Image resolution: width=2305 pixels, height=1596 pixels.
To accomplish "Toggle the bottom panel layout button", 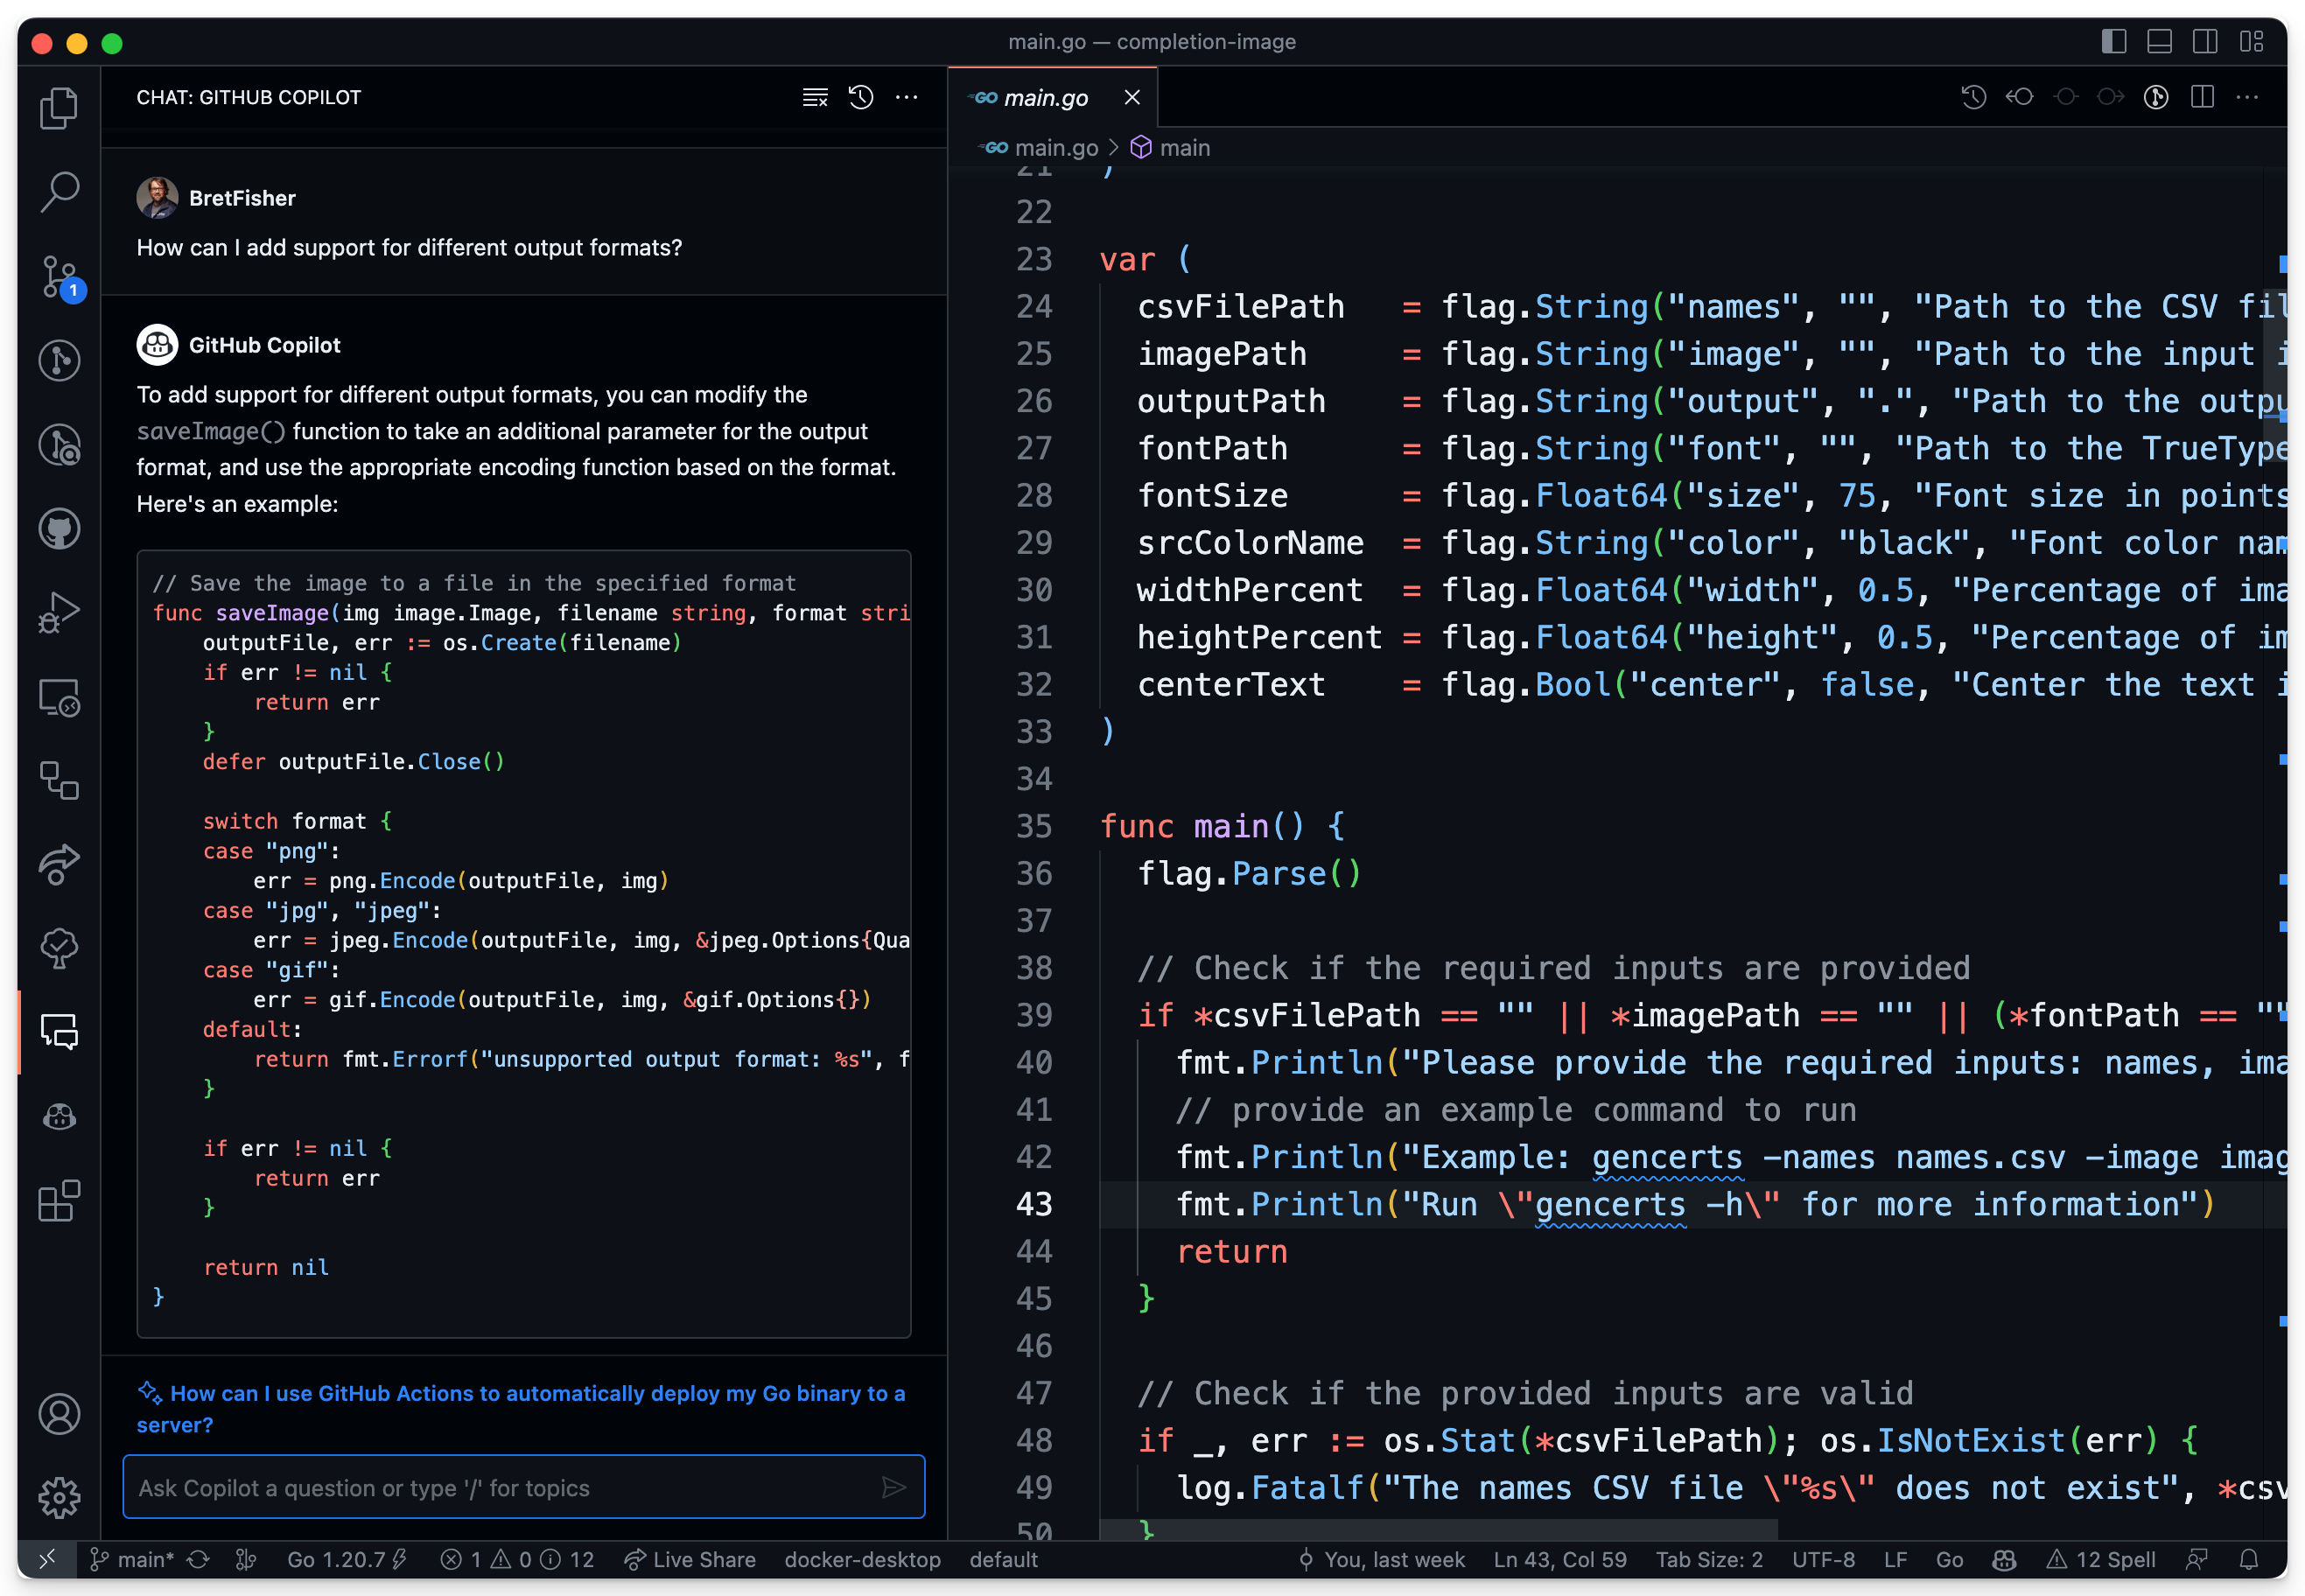I will [2159, 41].
